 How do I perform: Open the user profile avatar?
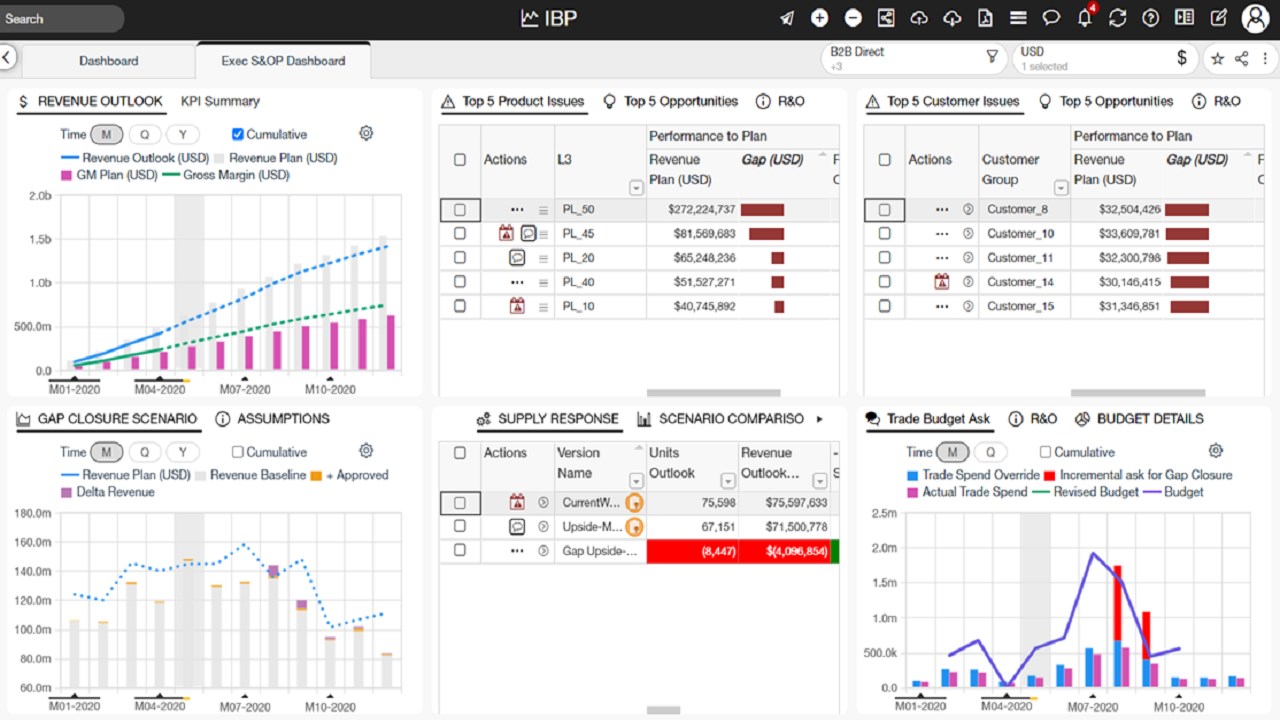1255,18
